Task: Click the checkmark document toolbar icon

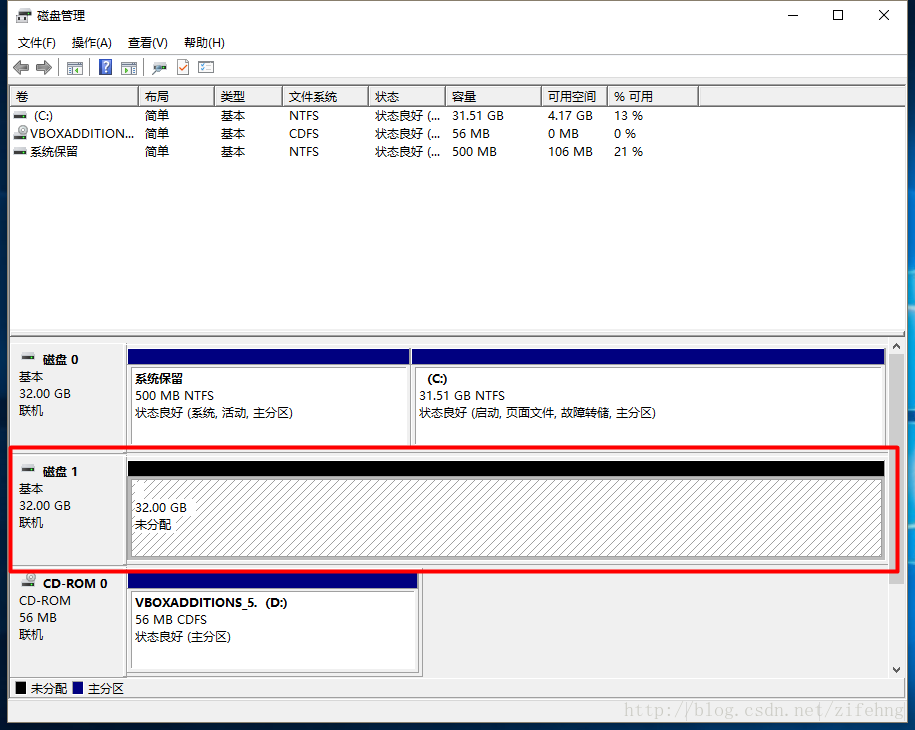Action: click(x=183, y=67)
